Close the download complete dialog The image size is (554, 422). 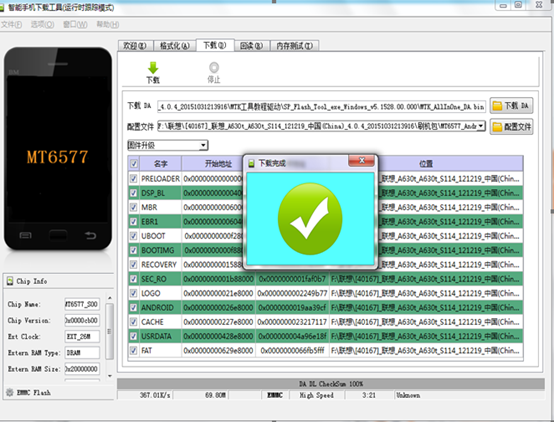(x=361, y=161)
